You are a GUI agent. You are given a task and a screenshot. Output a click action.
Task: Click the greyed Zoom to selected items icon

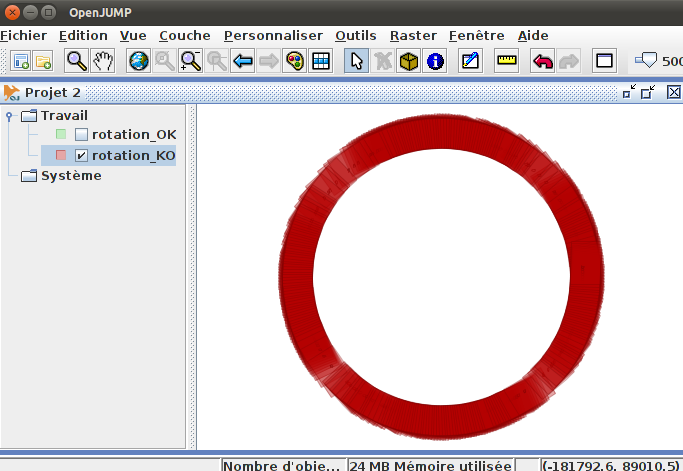coord(165,61)
